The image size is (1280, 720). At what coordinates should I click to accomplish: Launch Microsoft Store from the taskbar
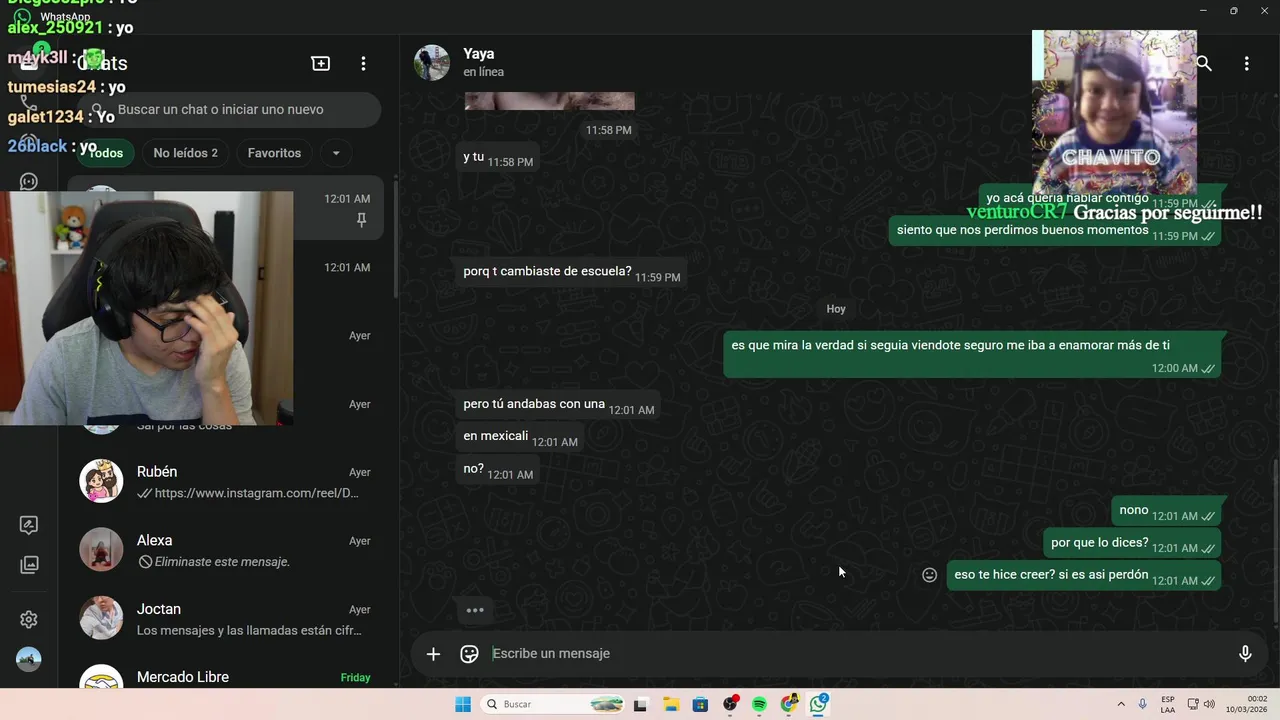pyautogui.click(x=700, y=705)
